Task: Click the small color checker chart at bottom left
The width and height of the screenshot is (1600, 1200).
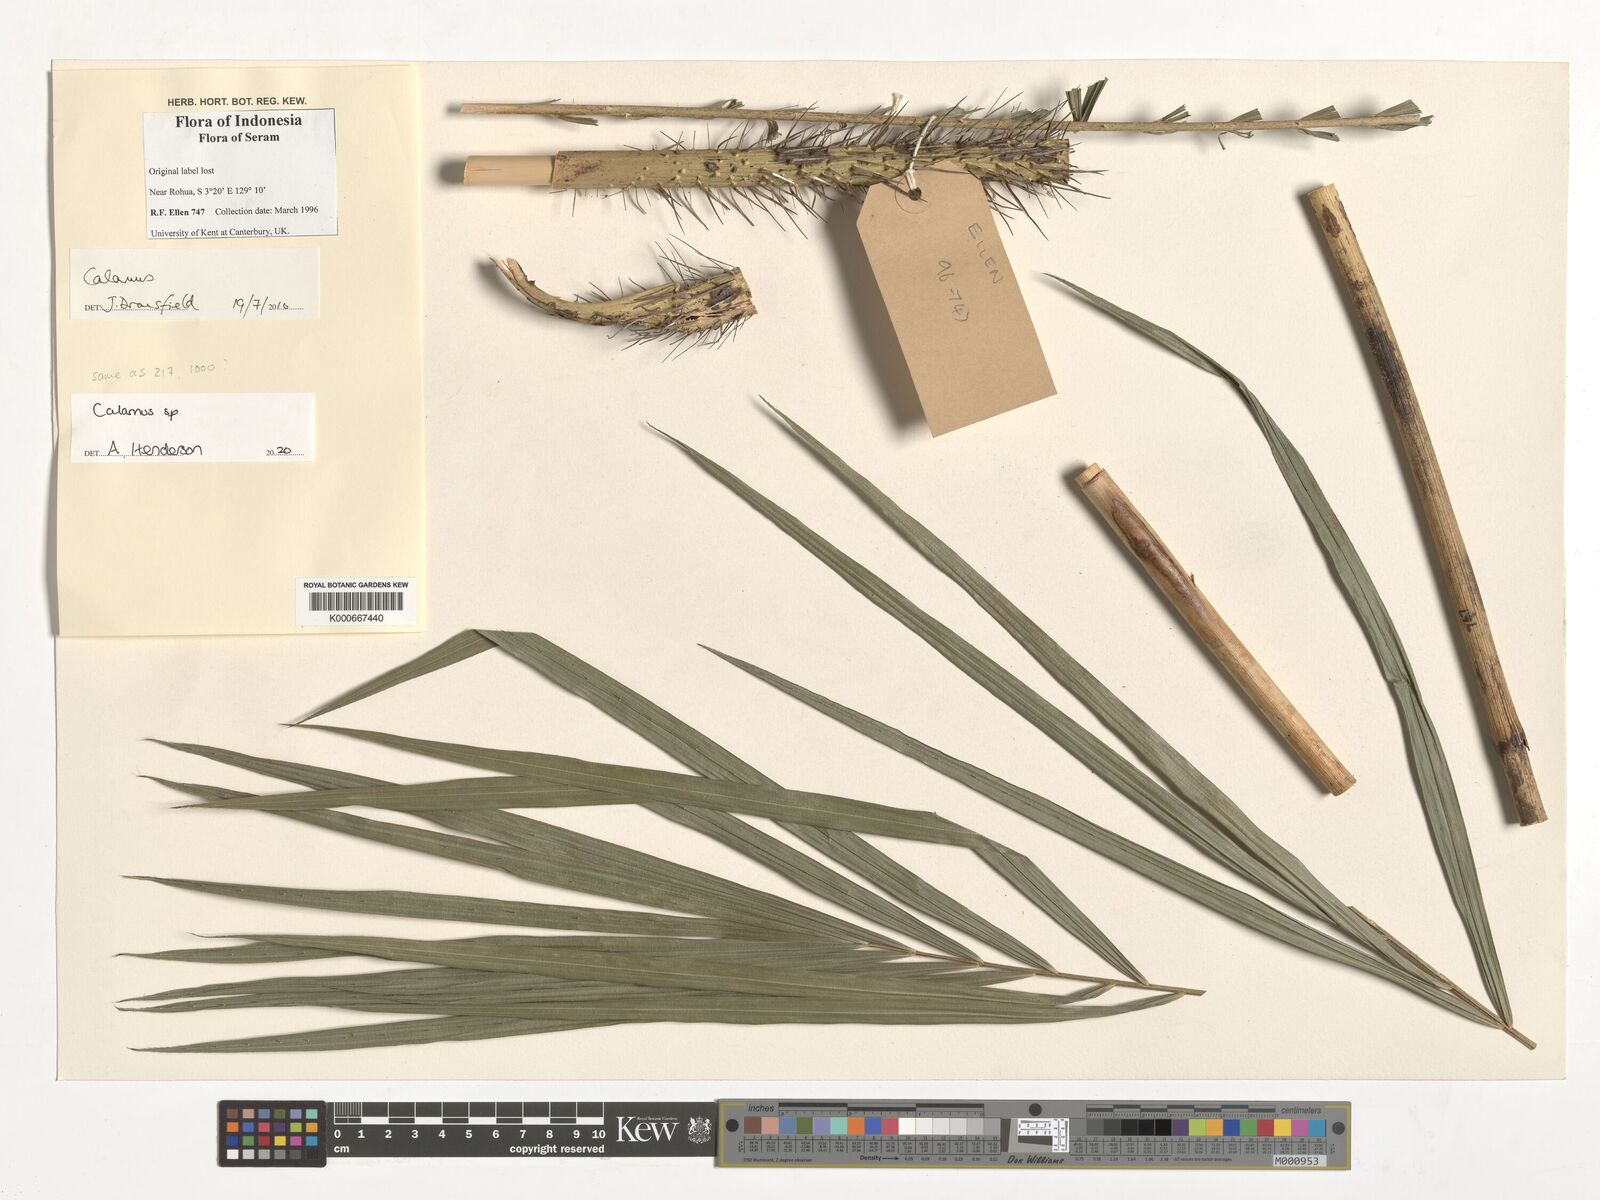Action: [272, 1133]
